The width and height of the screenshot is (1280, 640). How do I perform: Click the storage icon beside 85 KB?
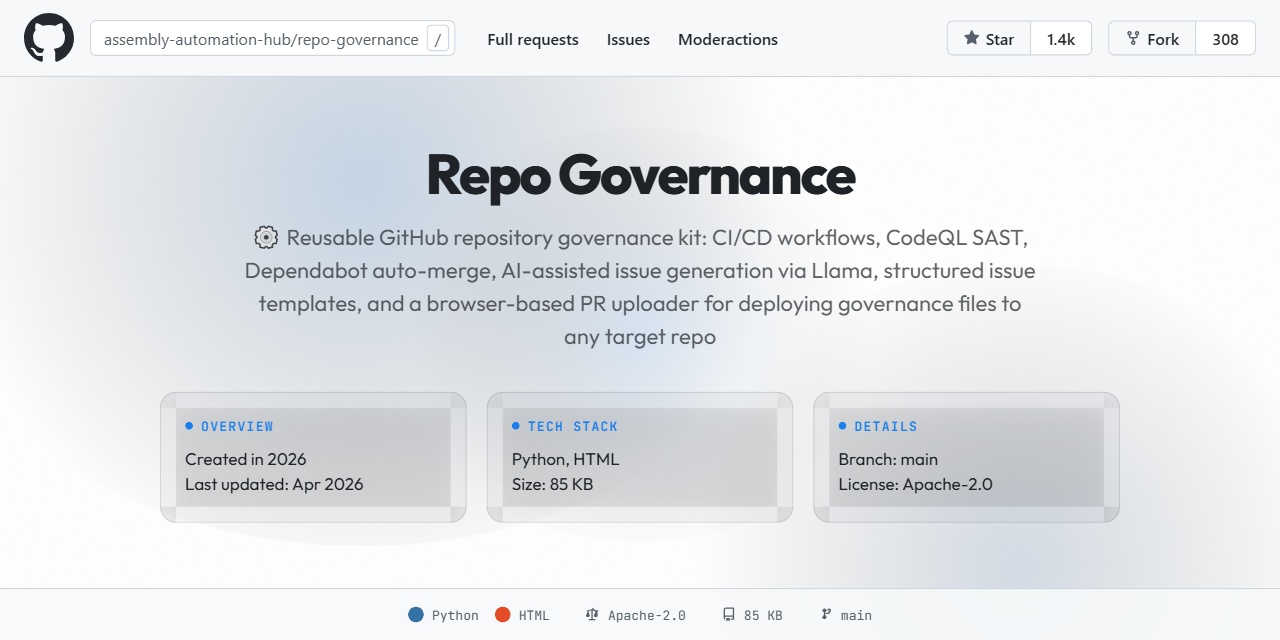[x=728, y=614]
